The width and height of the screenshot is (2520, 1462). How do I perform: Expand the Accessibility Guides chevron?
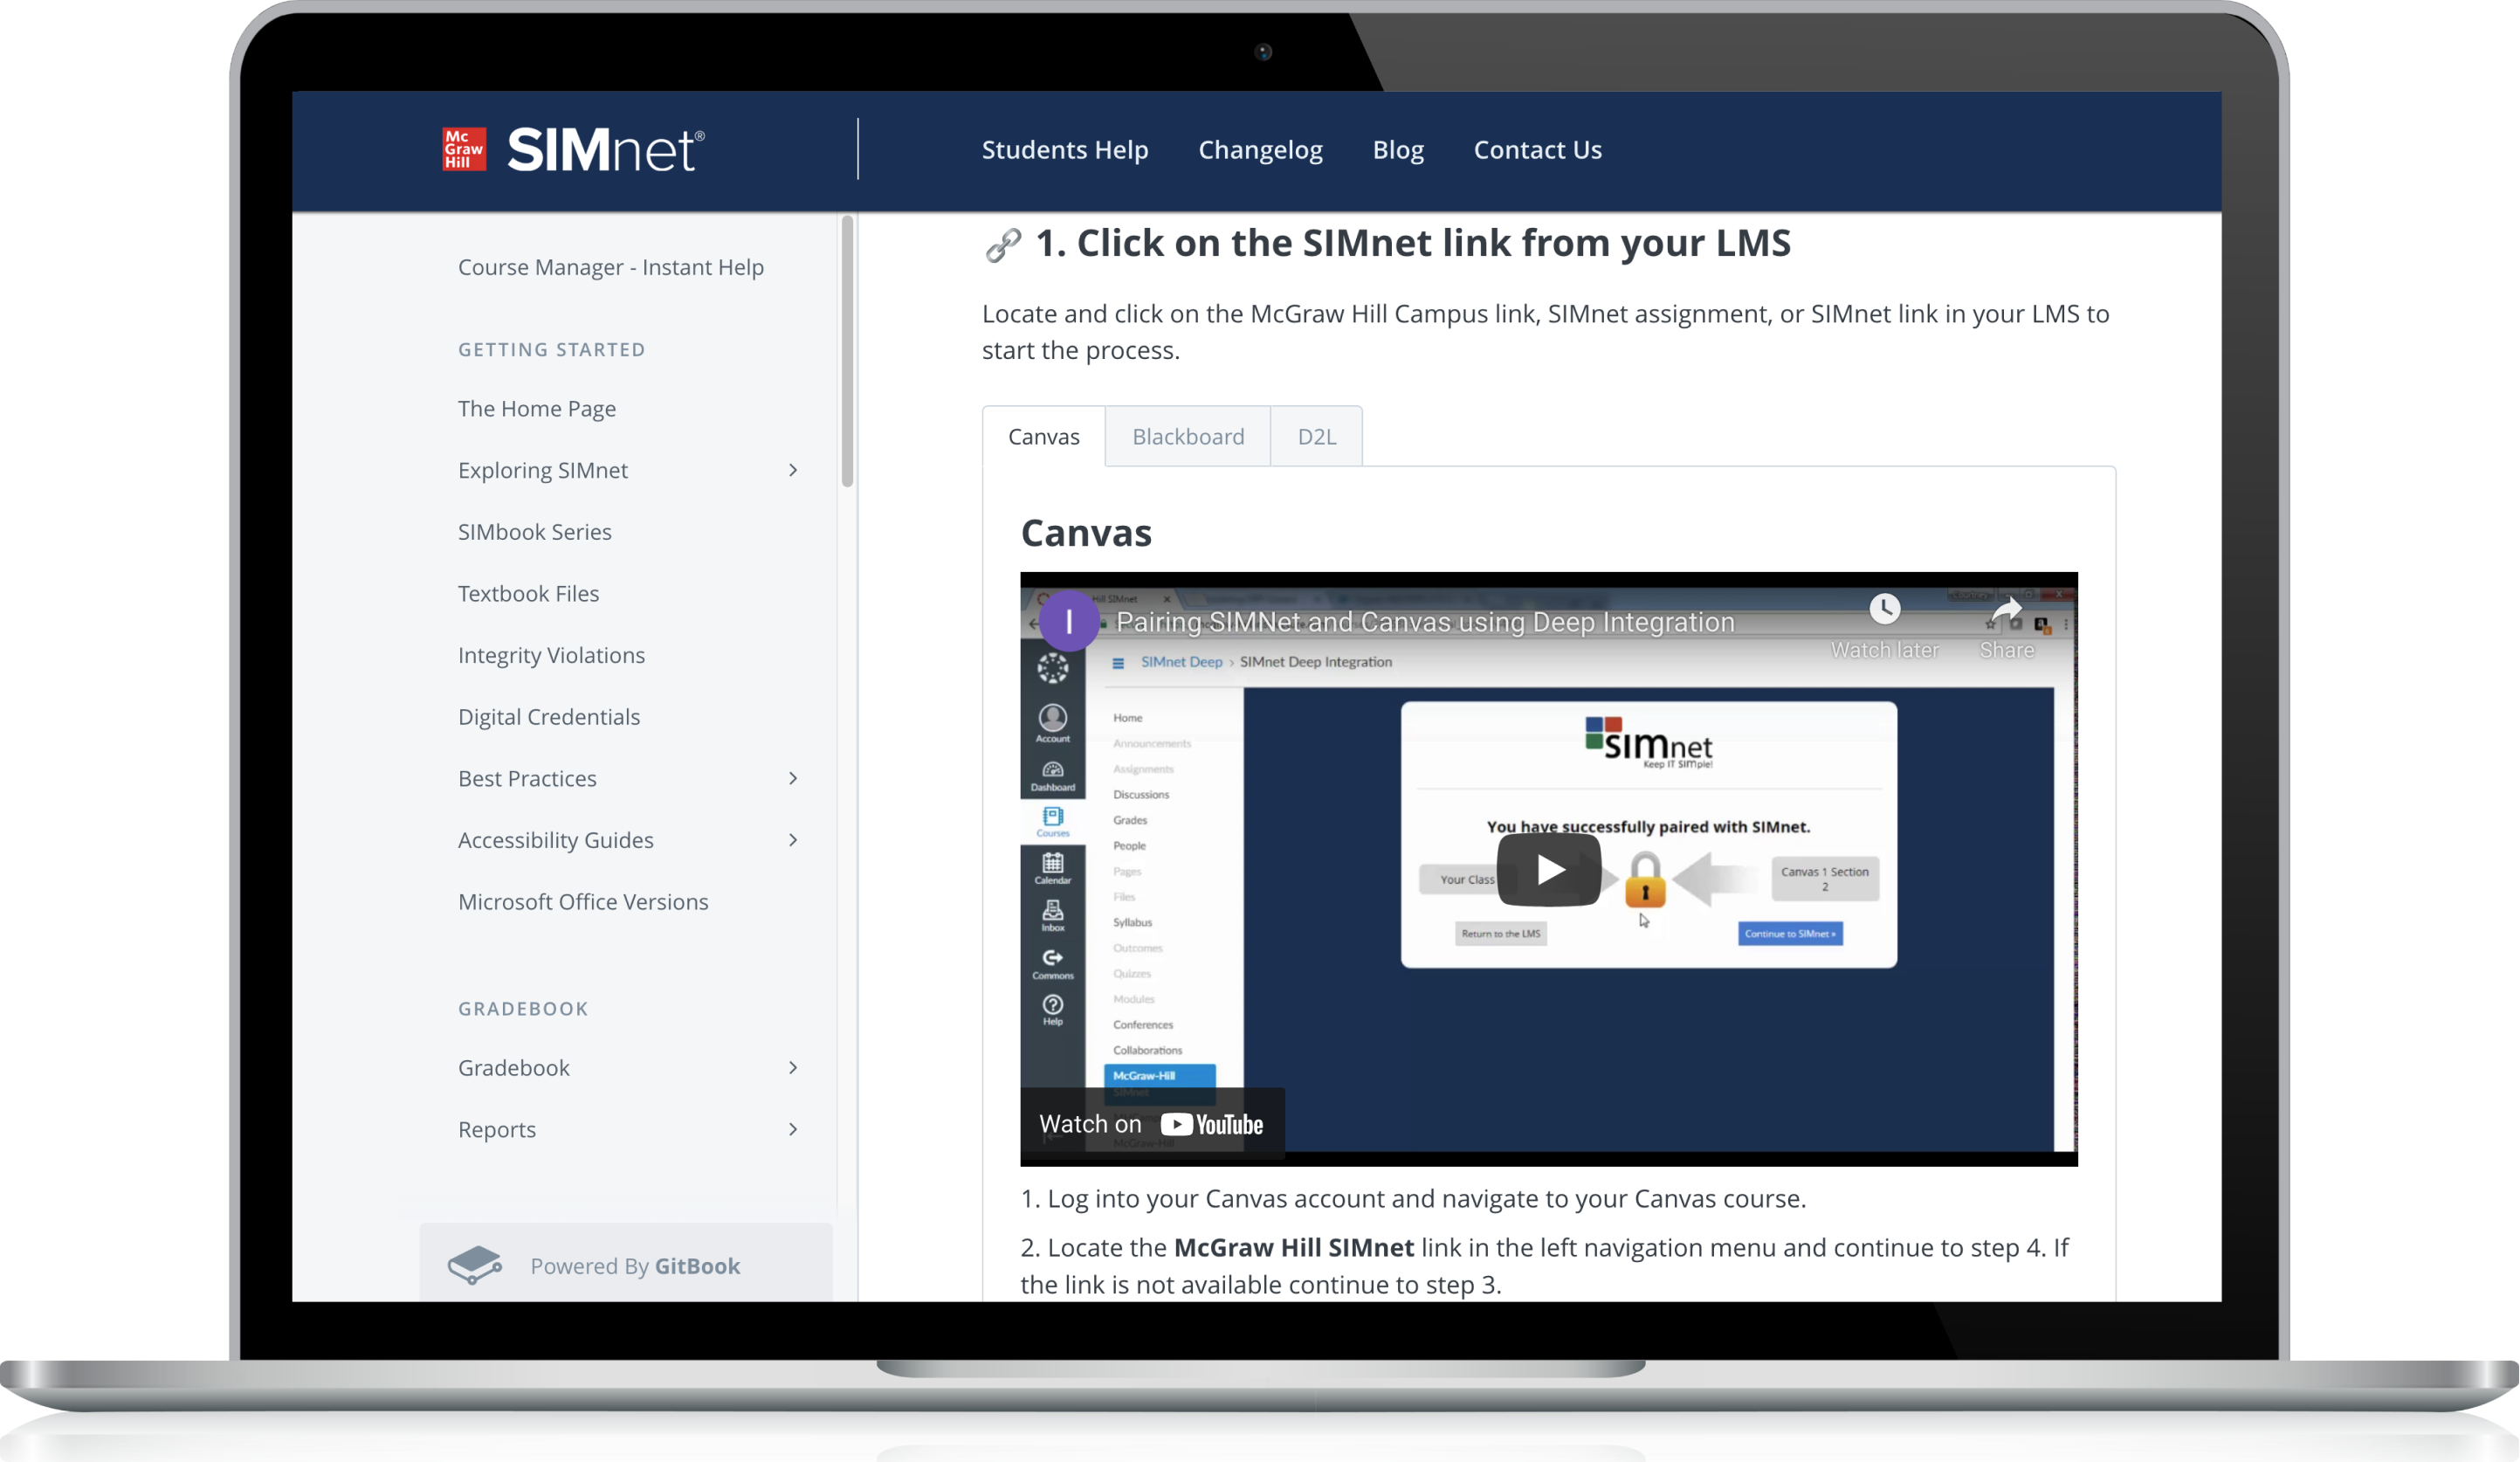[x=793, y=840]
